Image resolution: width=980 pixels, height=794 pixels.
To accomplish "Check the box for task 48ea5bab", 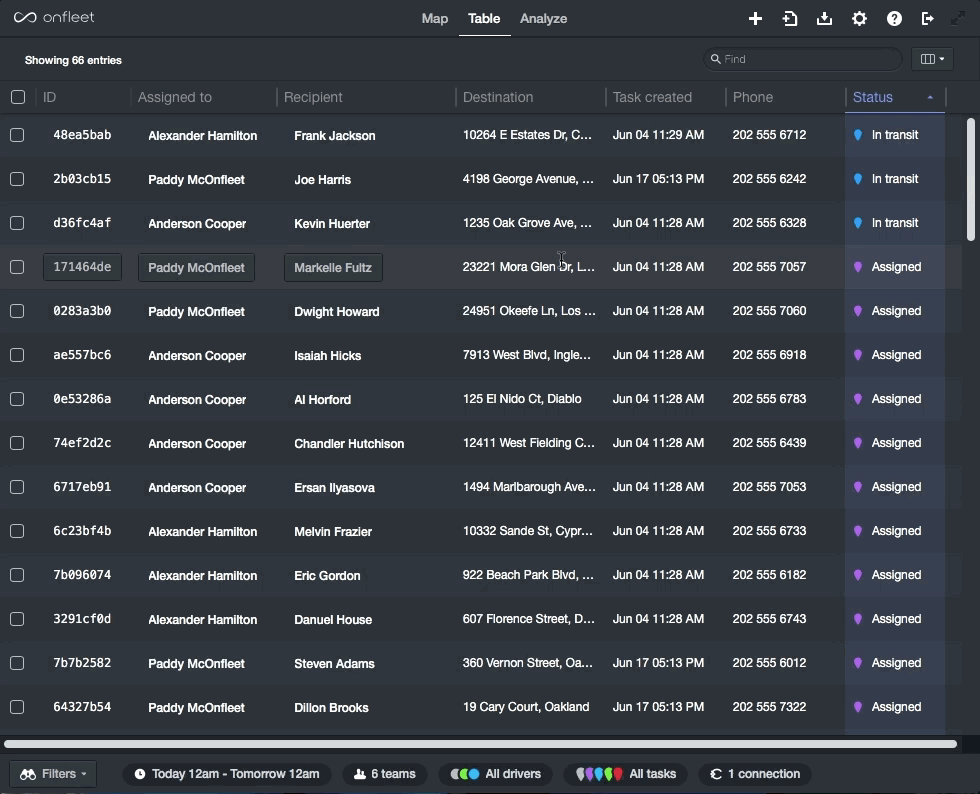I will (x=18, y=135).
